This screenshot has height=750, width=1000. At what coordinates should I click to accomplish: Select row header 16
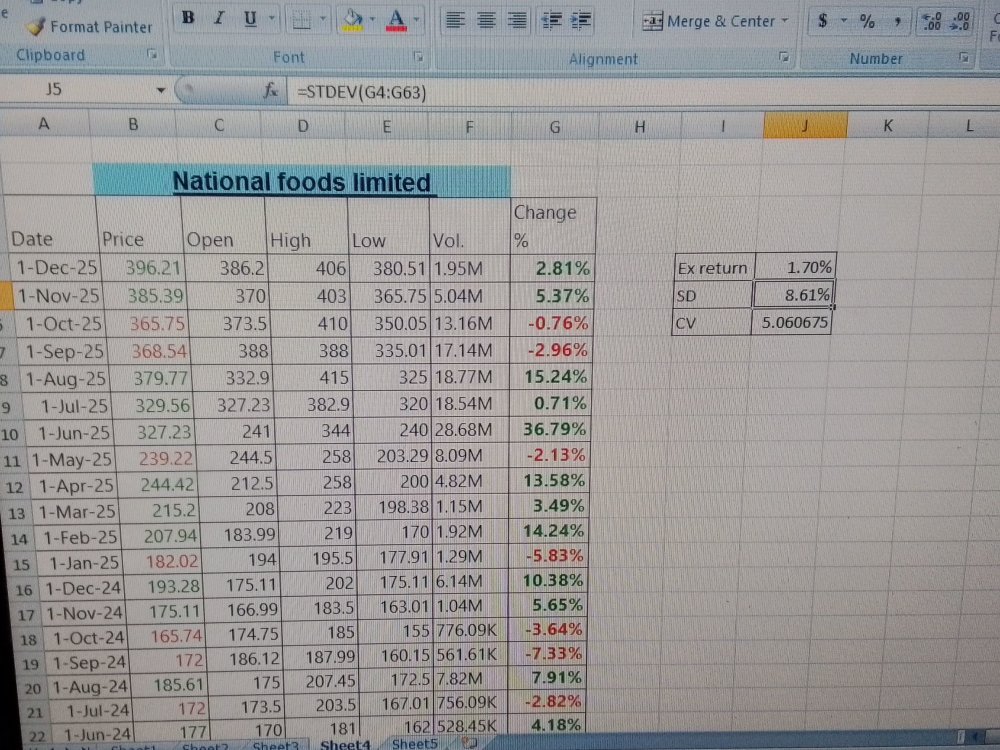23,590
